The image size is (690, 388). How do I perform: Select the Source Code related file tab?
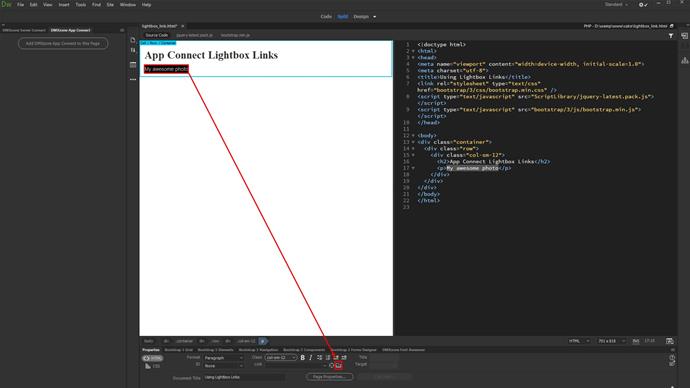click(157, 35)
